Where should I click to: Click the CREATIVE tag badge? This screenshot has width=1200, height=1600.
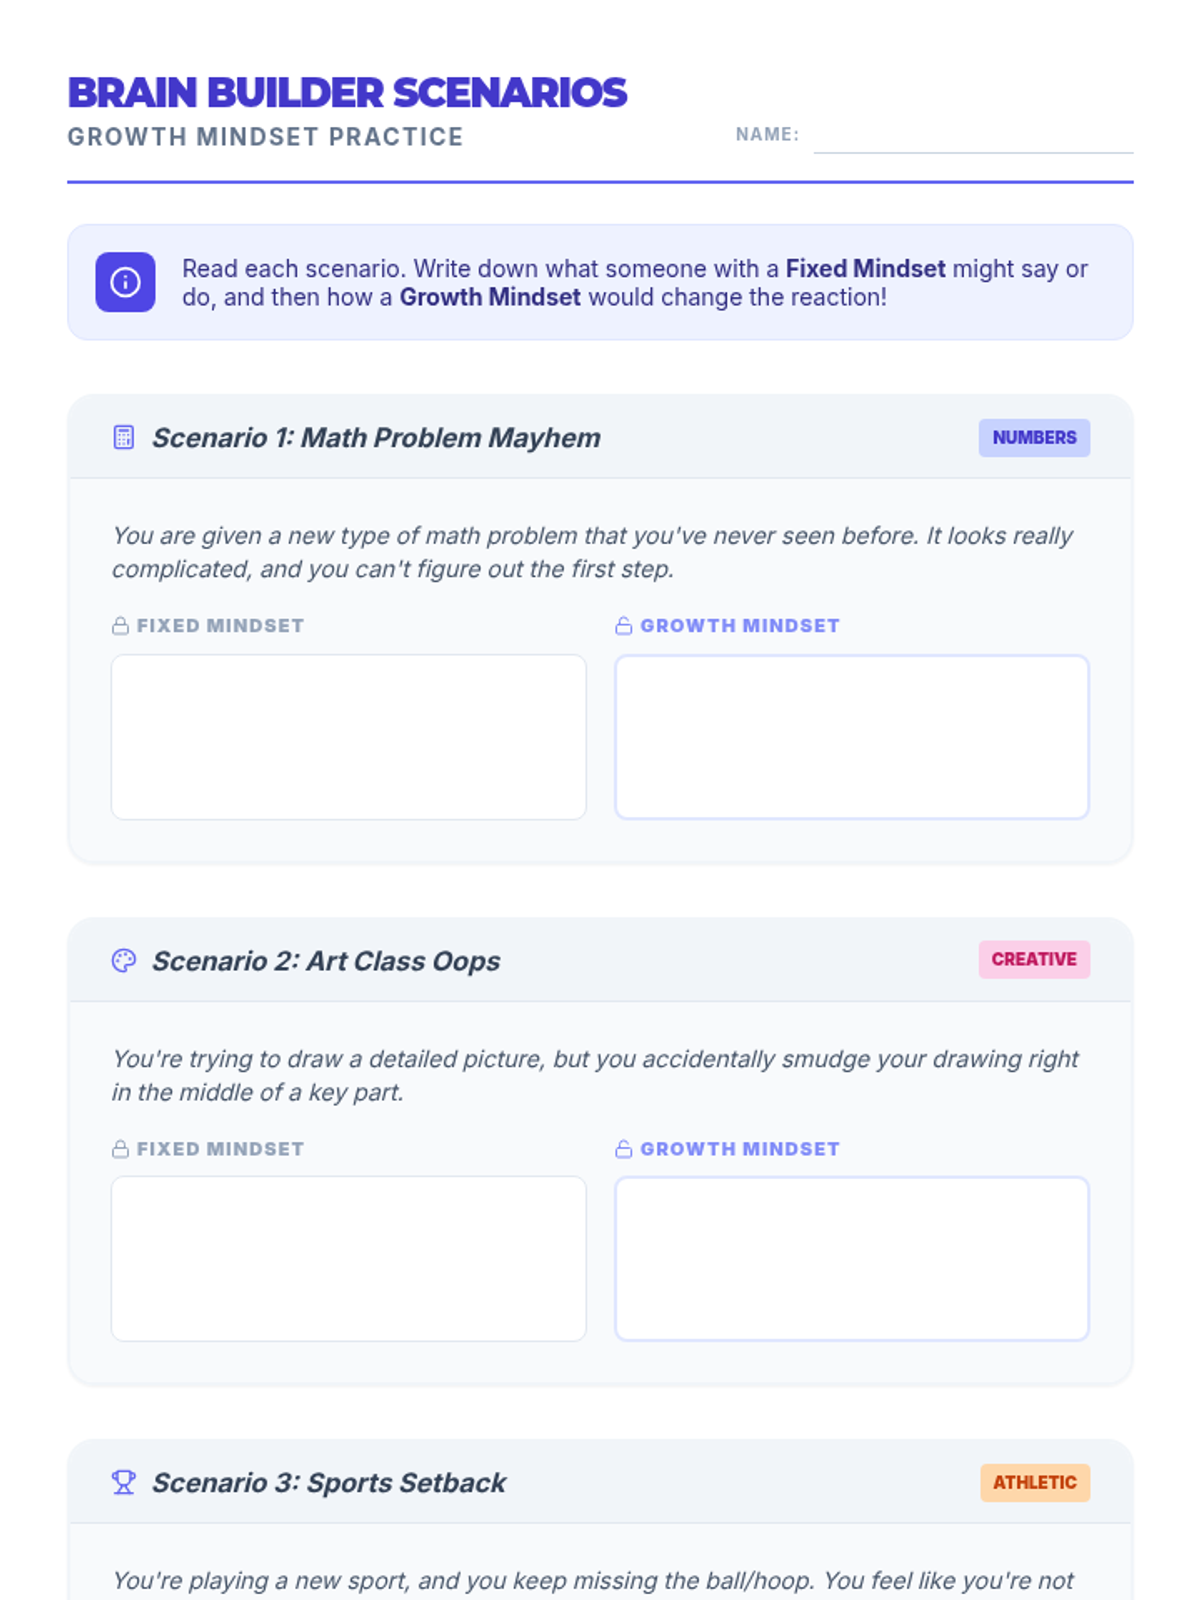[x=1034, y=960]
